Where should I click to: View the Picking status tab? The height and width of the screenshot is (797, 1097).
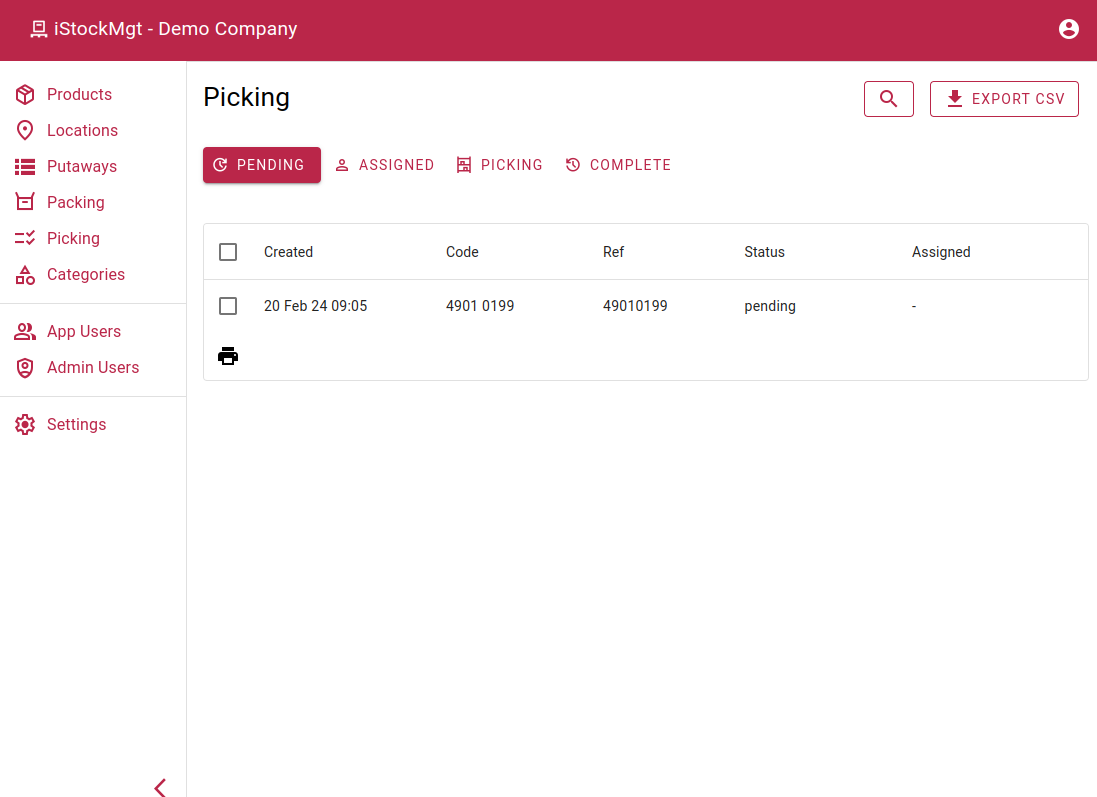click(x=499, y=165)
